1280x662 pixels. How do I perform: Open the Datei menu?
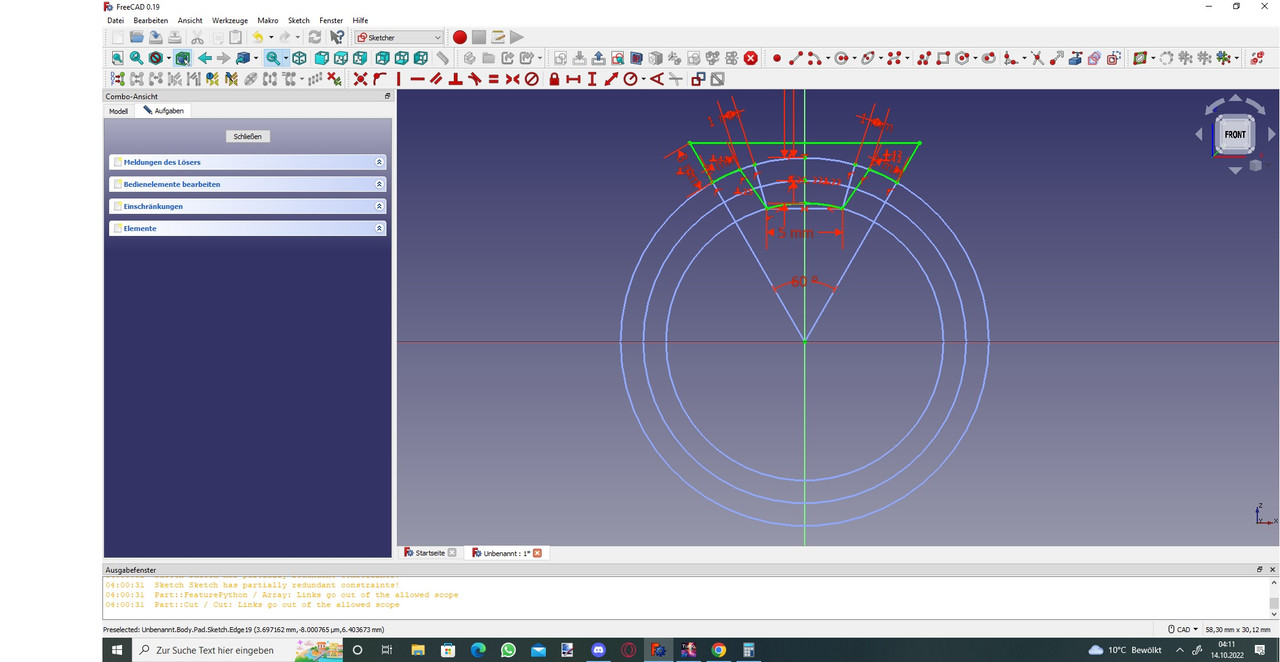pyautogui.click(x=115, y=20)
